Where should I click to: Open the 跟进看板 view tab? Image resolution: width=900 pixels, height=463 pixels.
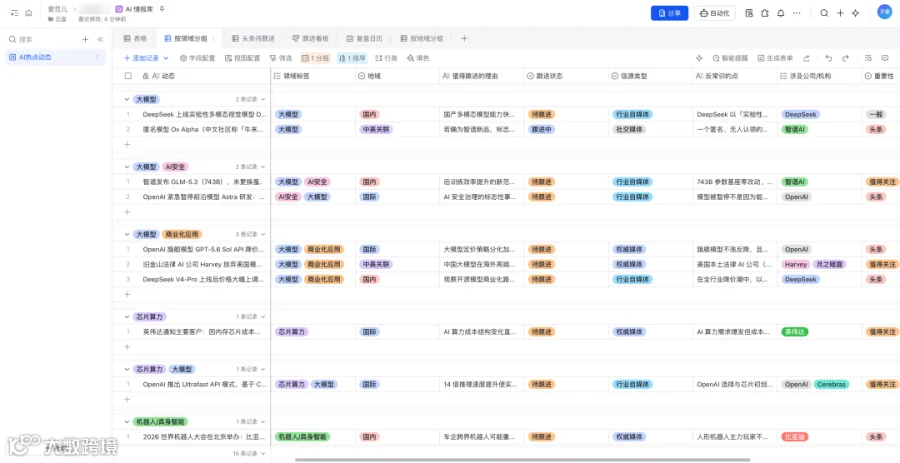tap(311, 38)
